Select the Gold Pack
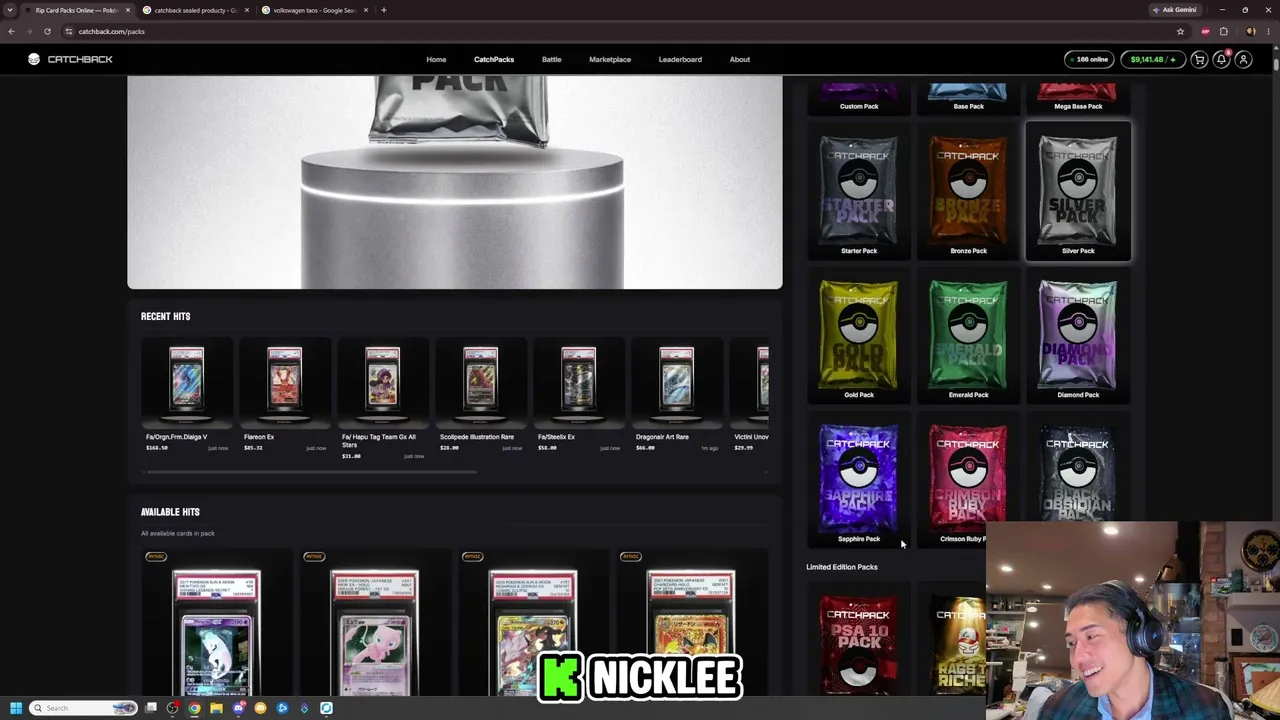1280x720 pixels. coord(859,337)
